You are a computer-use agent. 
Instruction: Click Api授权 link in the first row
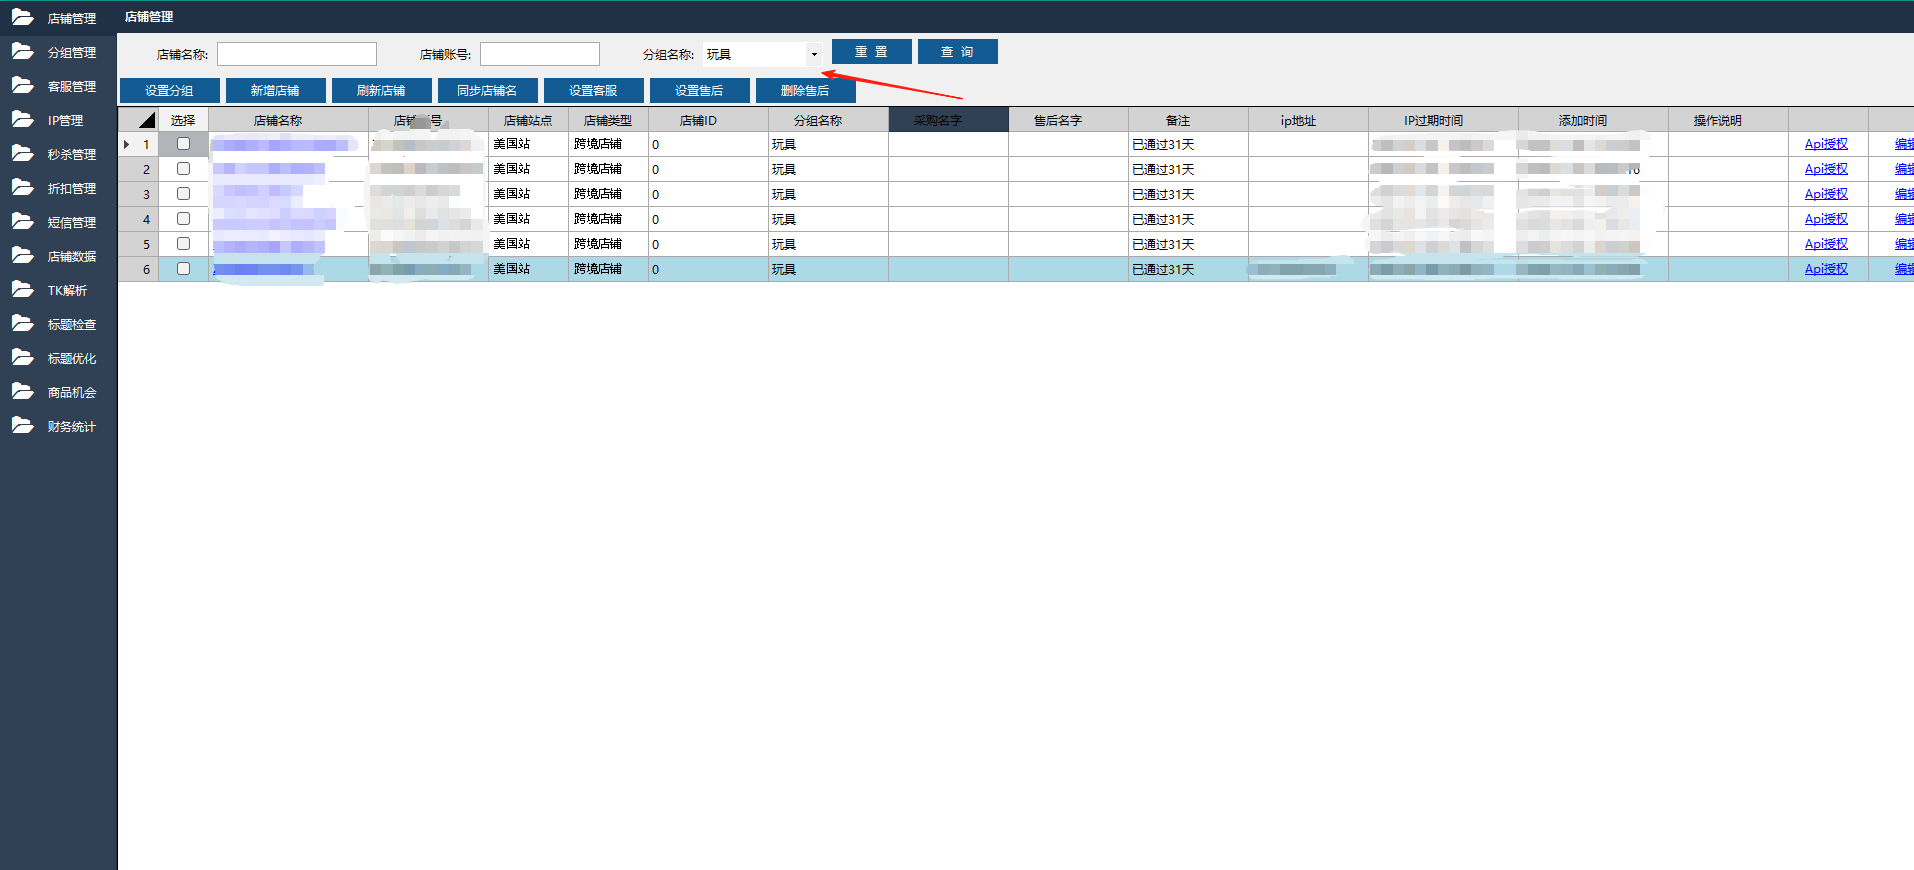point(1825,144)
